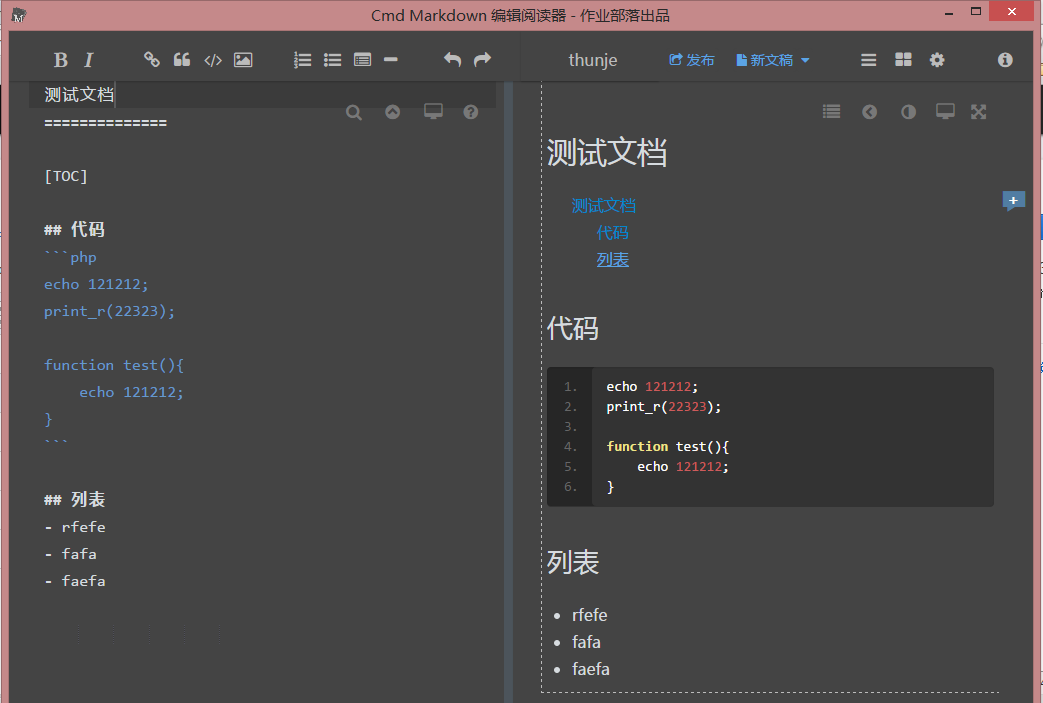Open search in the editor pane
The width and height of the screenshot is (1043, 703).
(354, 112)
